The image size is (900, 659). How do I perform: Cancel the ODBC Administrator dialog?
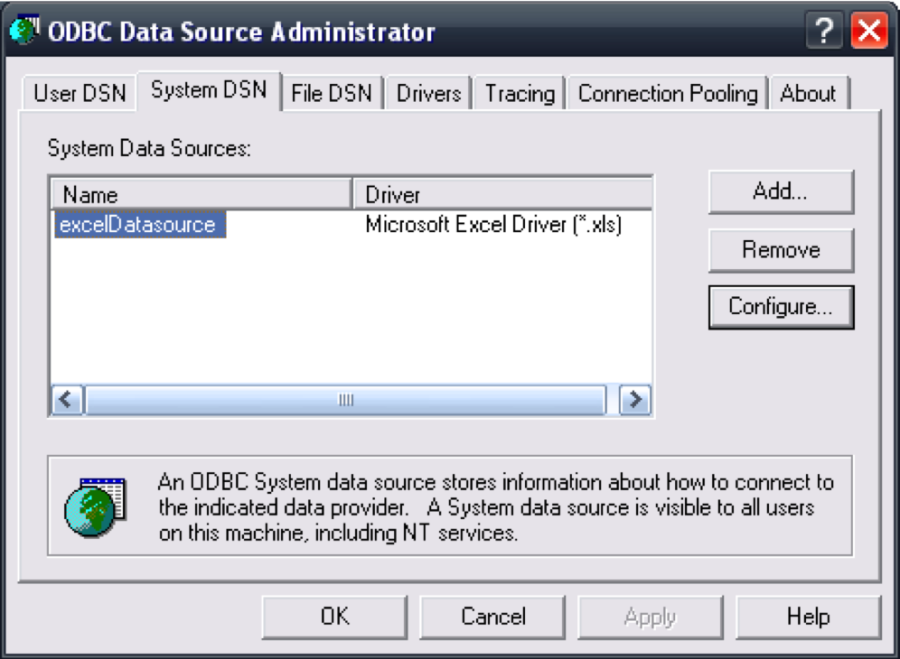[494, 617]
